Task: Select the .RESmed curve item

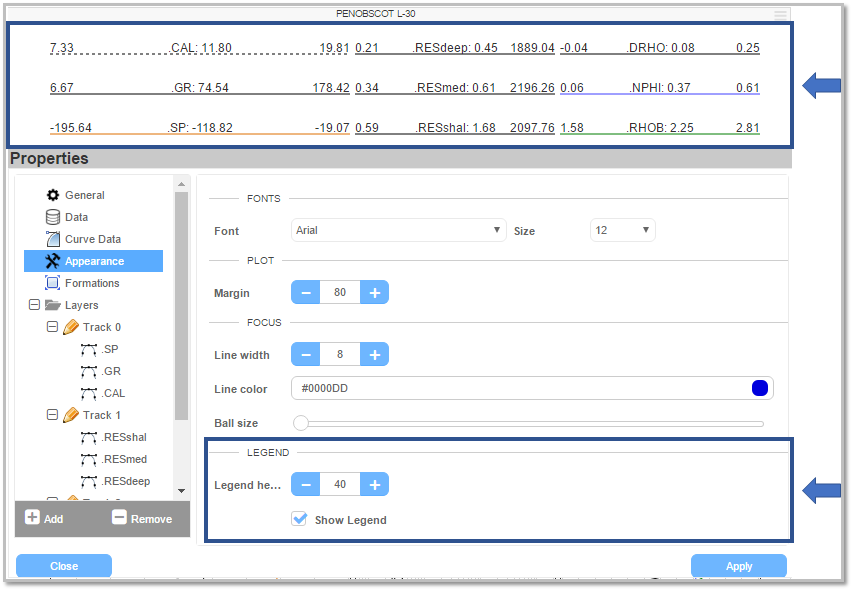Action: click(124, 459)
